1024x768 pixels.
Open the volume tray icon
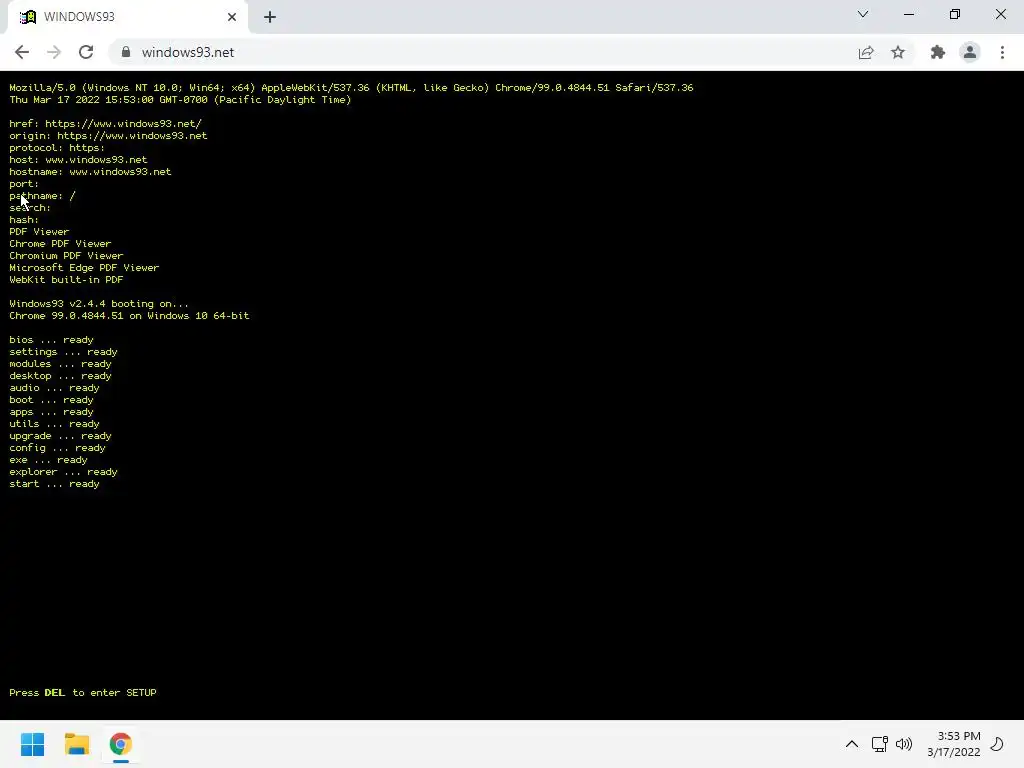tap(904, 744)
